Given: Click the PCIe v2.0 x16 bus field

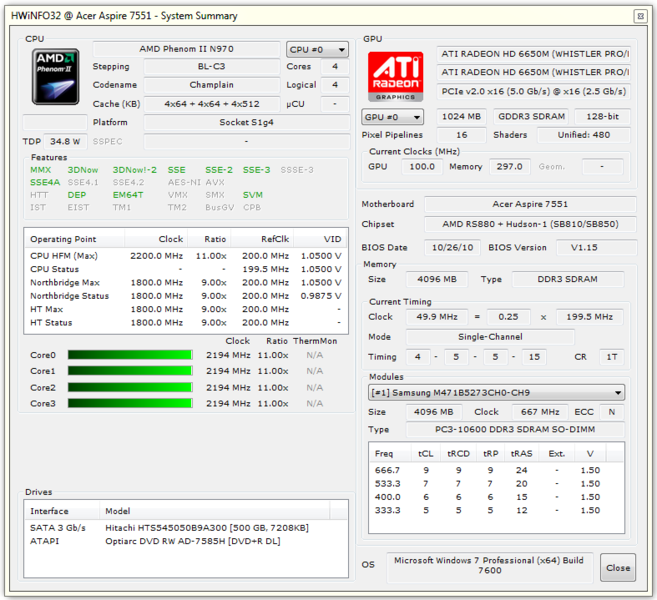Looking at the screenshot, I should click(533, 91).
